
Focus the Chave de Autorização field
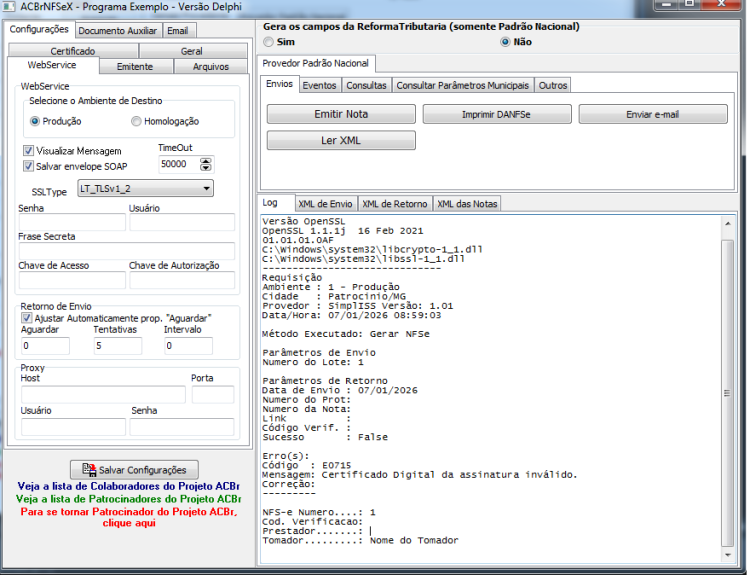(x=182, y=280)
